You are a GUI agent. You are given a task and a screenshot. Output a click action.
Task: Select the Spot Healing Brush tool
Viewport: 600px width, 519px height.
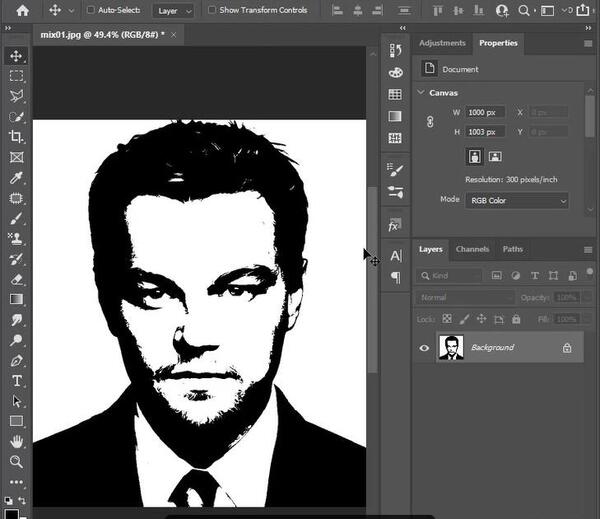click(16, 198)
